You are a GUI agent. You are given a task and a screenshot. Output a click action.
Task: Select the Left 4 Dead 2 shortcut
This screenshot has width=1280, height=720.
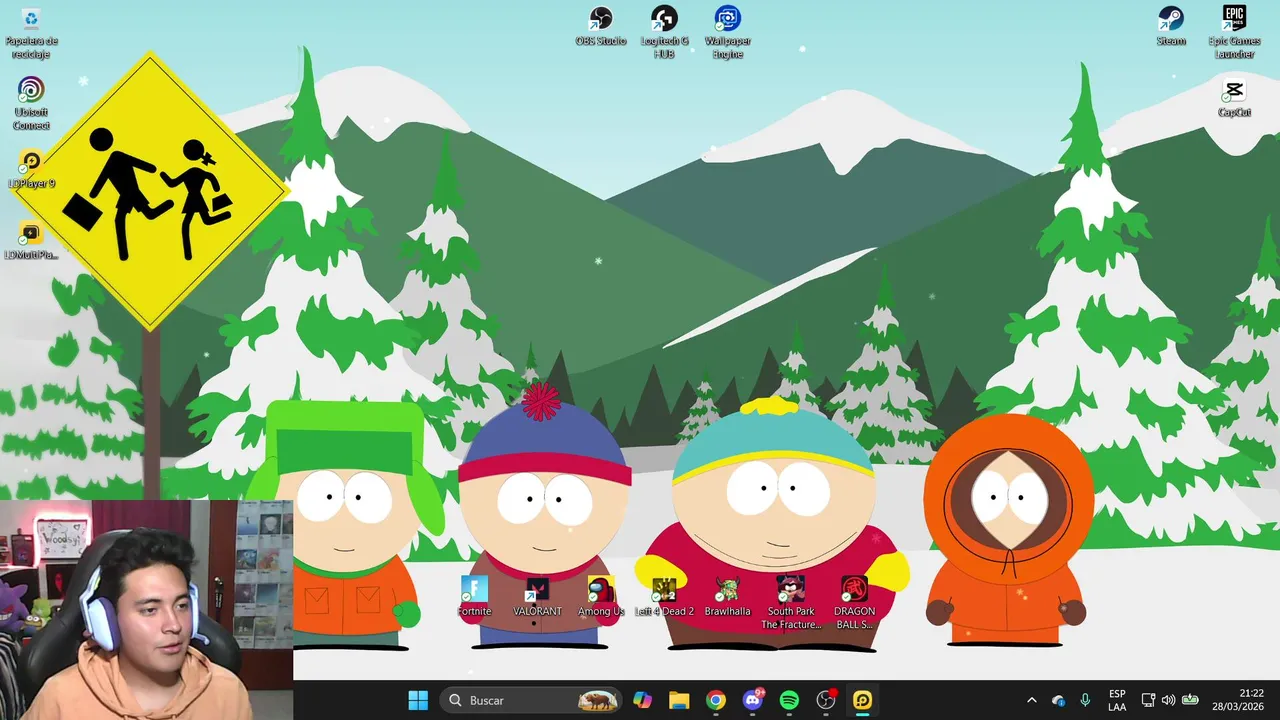664,597
